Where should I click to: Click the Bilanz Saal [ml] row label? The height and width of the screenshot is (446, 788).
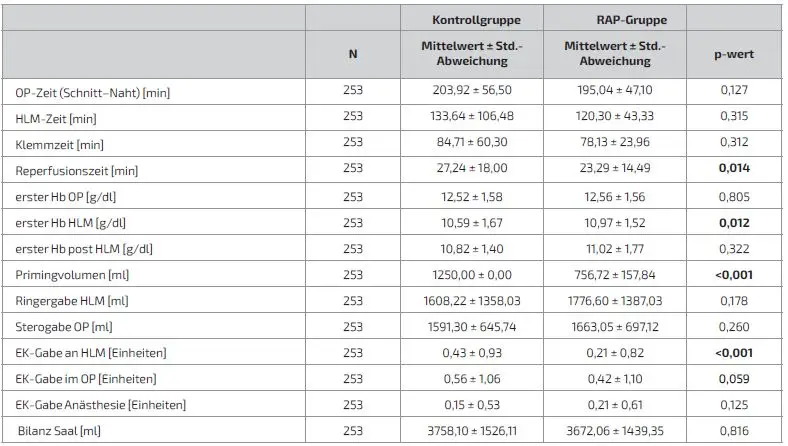[63, 432]
